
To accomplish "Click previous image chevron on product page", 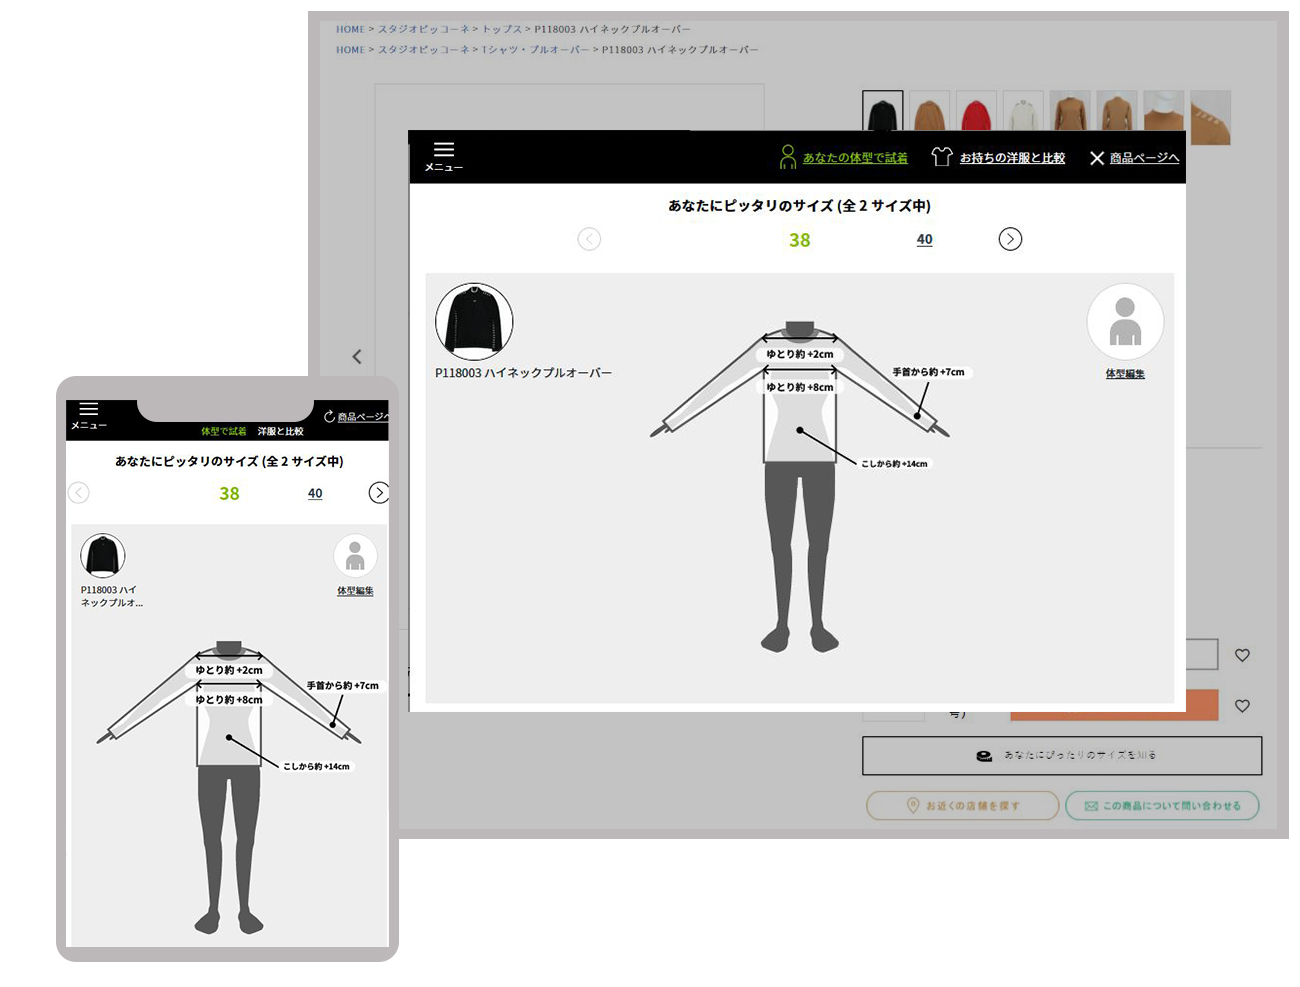I will coord(357,357).
